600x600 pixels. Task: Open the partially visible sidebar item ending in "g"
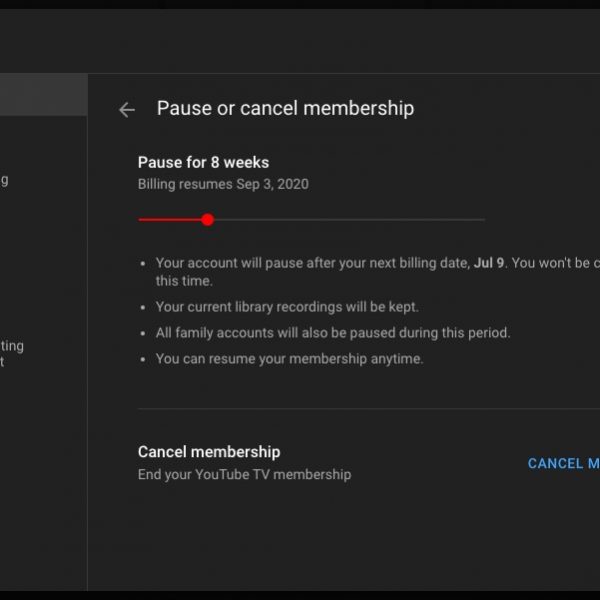tap(4, 181)
